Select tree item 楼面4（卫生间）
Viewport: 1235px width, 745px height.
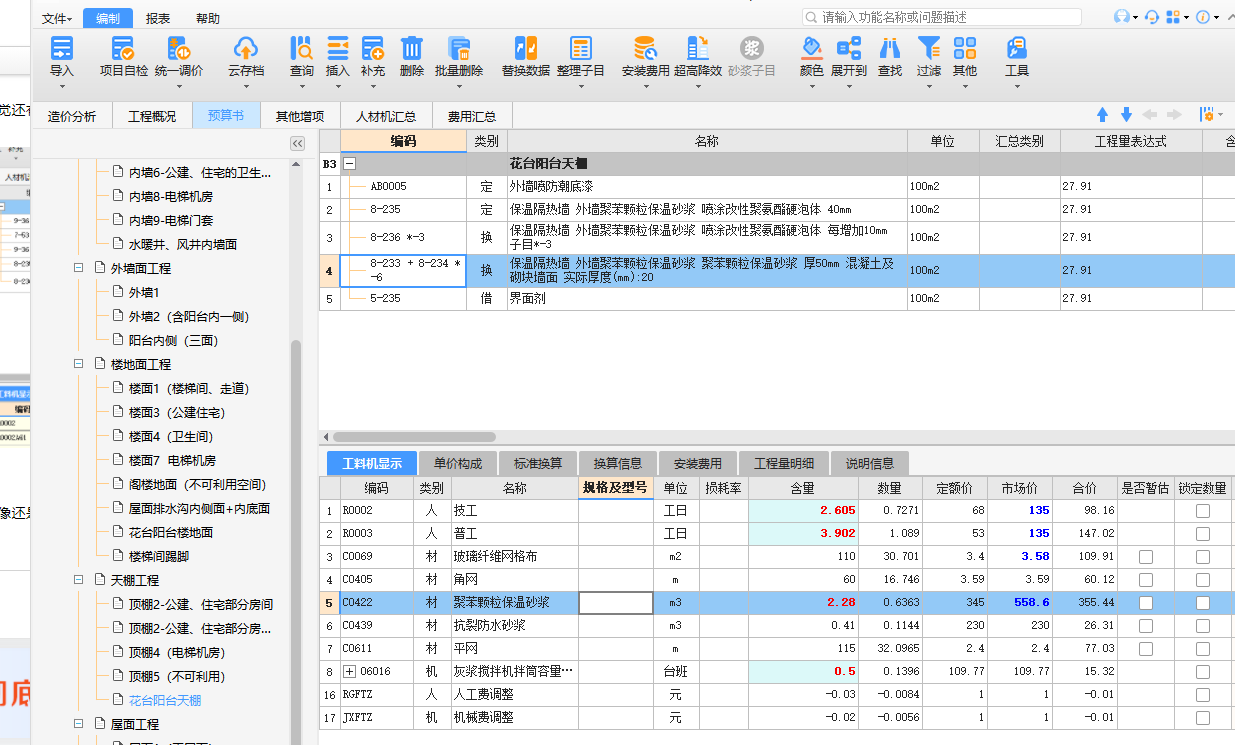[x=171, y=436]
